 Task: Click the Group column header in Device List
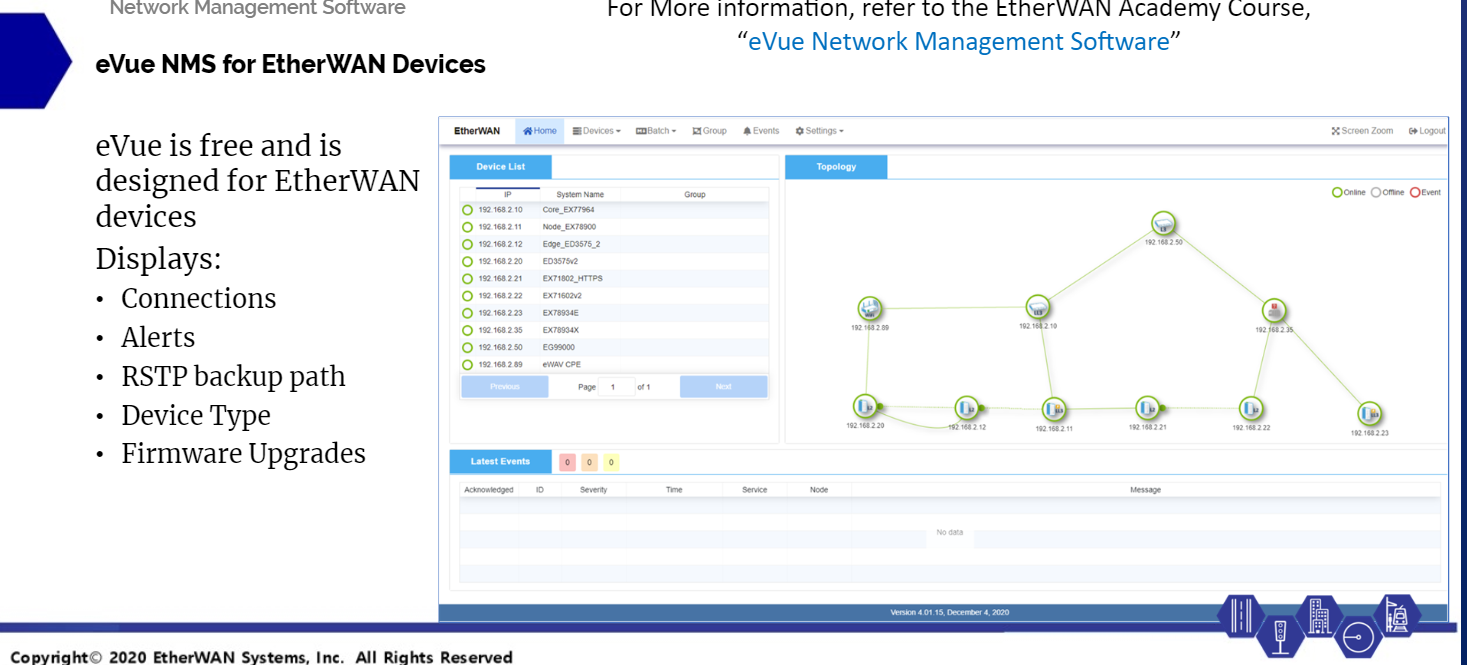[x=695, y=194]
